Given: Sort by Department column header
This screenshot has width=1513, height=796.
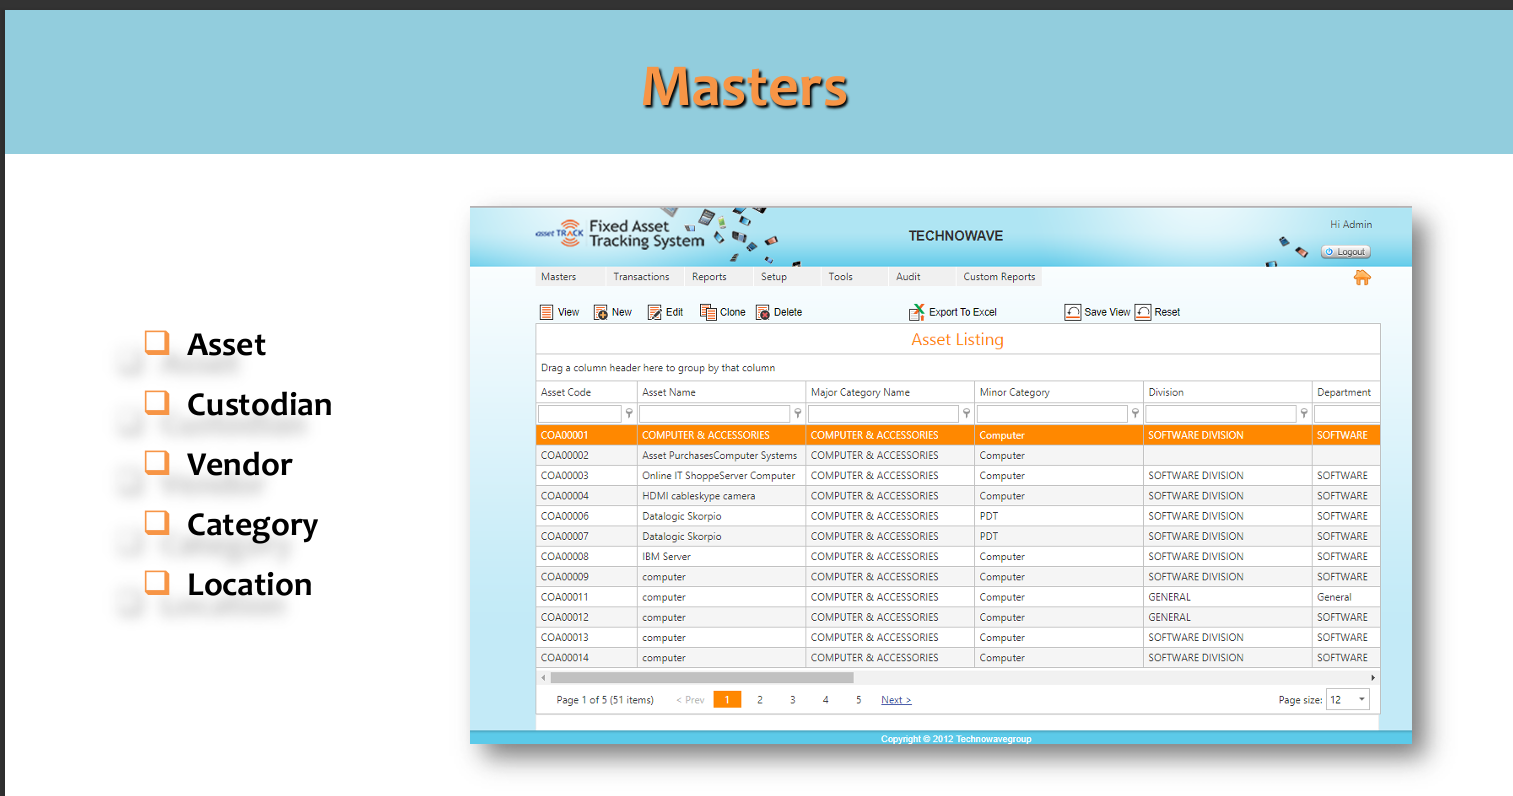Looking at the screenshot, I should click(1344, 392).
